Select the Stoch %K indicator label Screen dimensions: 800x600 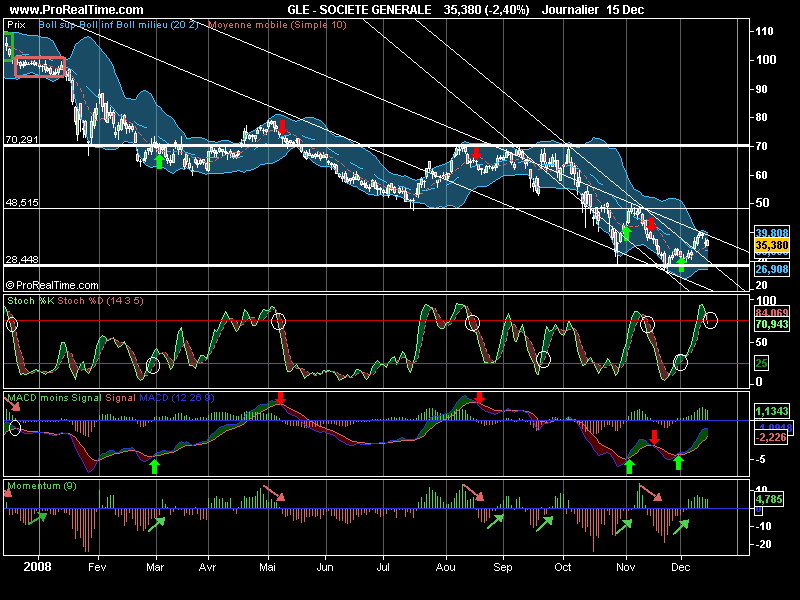click(x=31, y=301)
